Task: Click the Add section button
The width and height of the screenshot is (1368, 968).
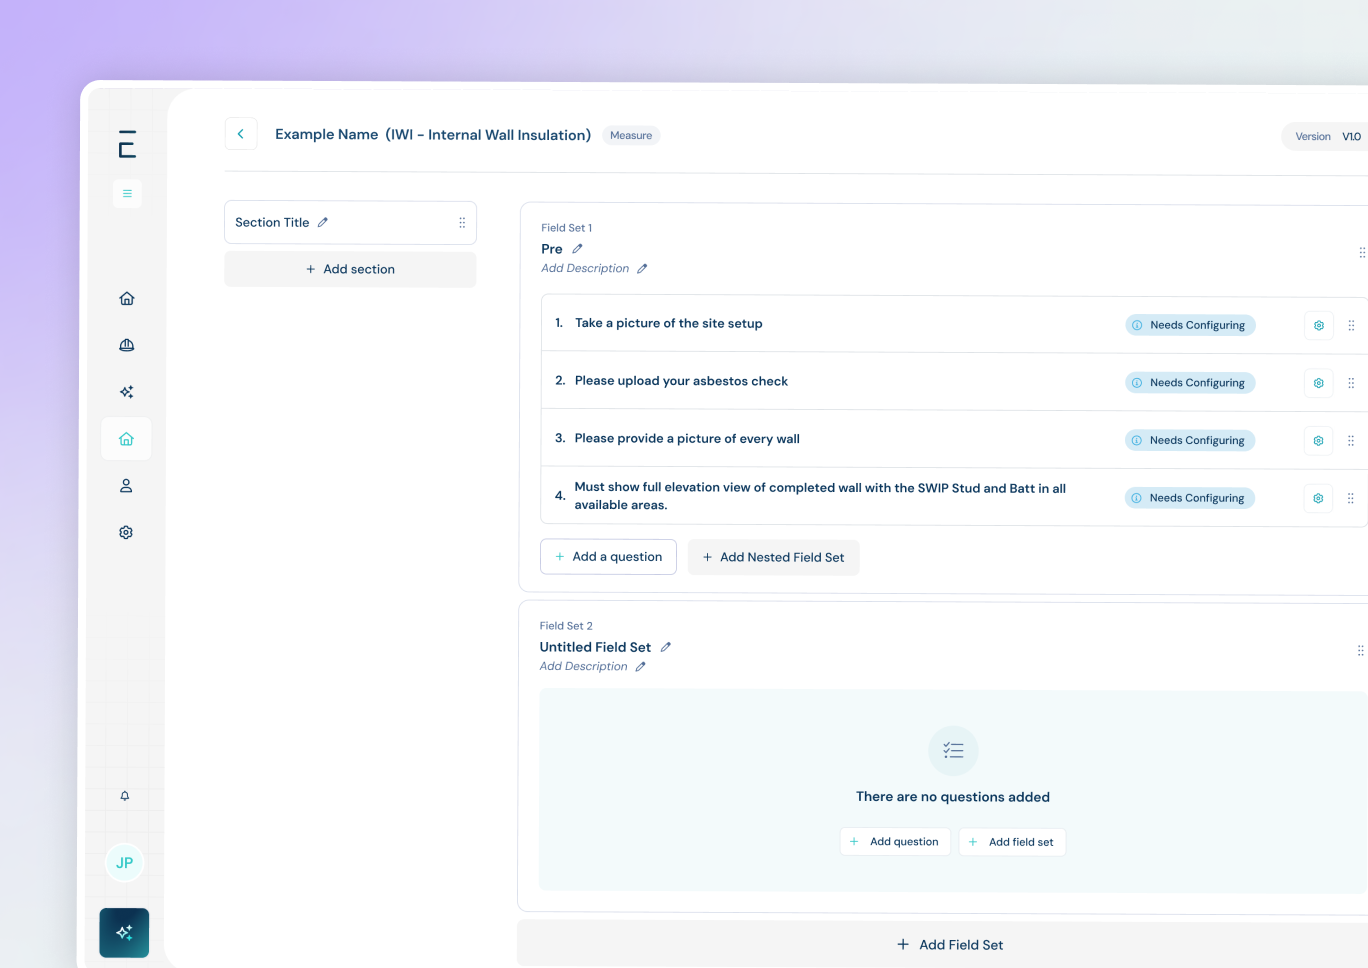Action: pos(350,269)
